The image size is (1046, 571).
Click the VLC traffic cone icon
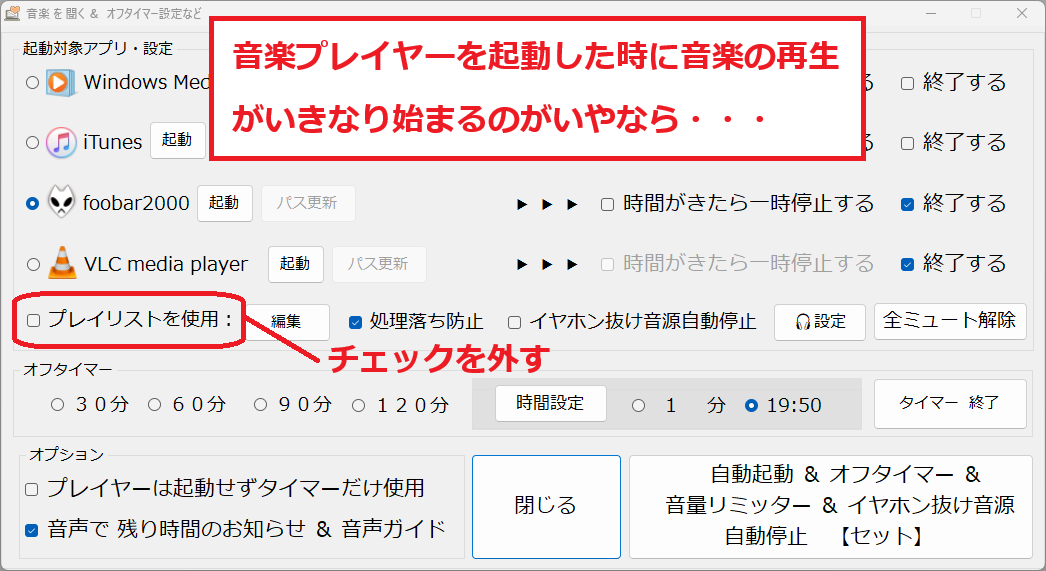tap(61, 264)
